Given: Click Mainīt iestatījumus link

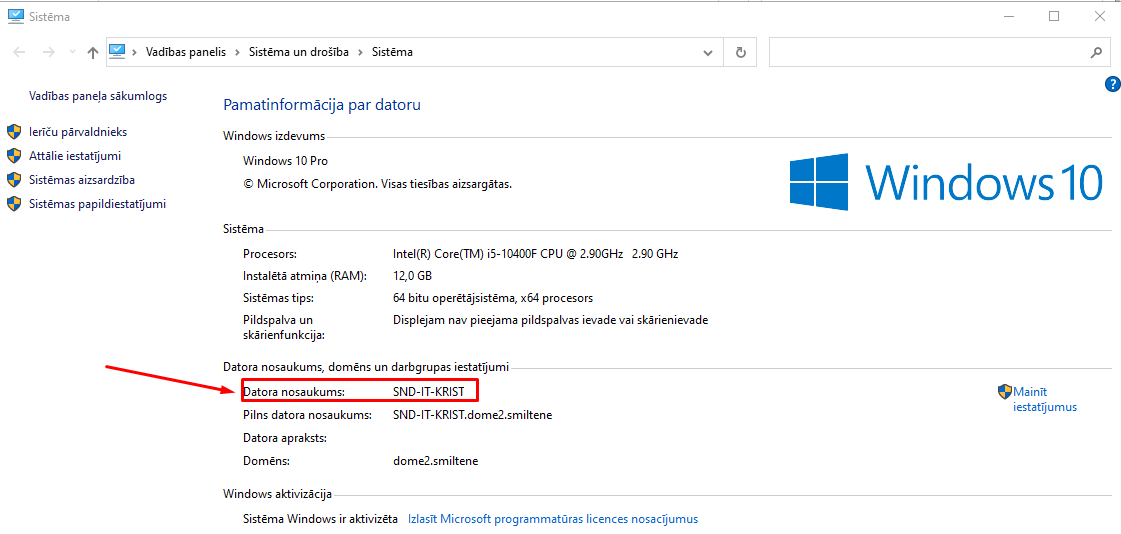Looking at the screenshot, I should pyautogui.click(x=1045, y=399).
